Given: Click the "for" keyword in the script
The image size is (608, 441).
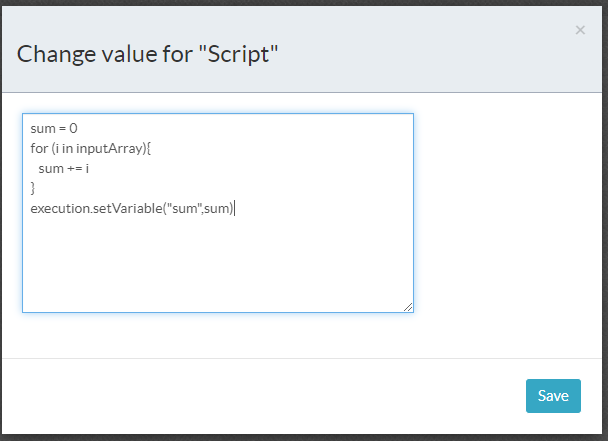Looking at the screenshot, I should (x=39, y=148).
